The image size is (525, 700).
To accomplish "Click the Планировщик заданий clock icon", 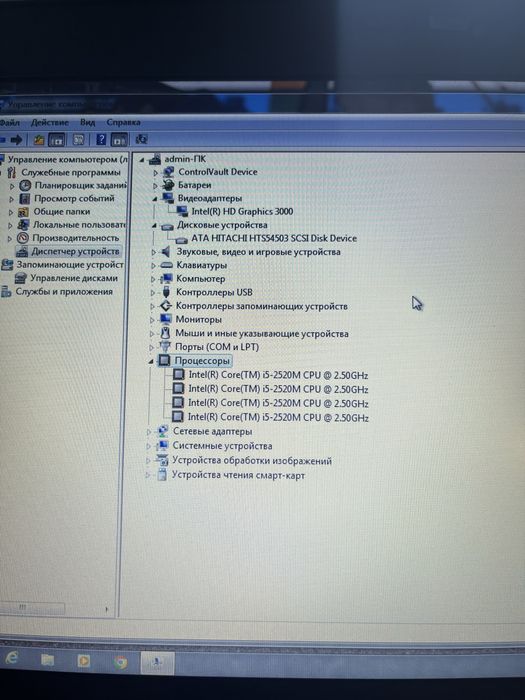I will 25,185.
